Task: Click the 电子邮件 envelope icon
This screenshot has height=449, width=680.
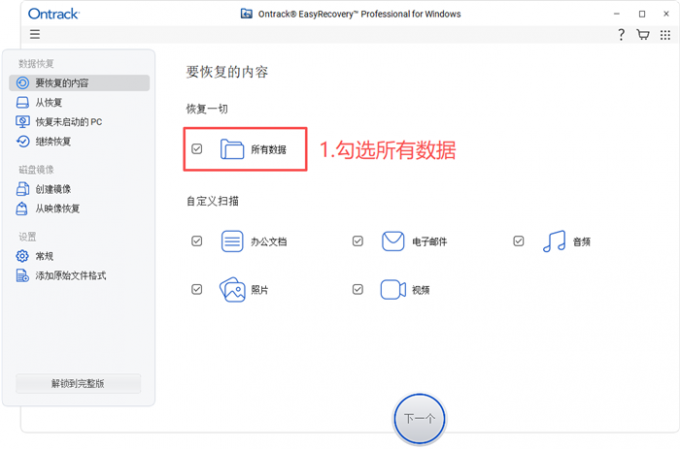Action: (392, 241)
